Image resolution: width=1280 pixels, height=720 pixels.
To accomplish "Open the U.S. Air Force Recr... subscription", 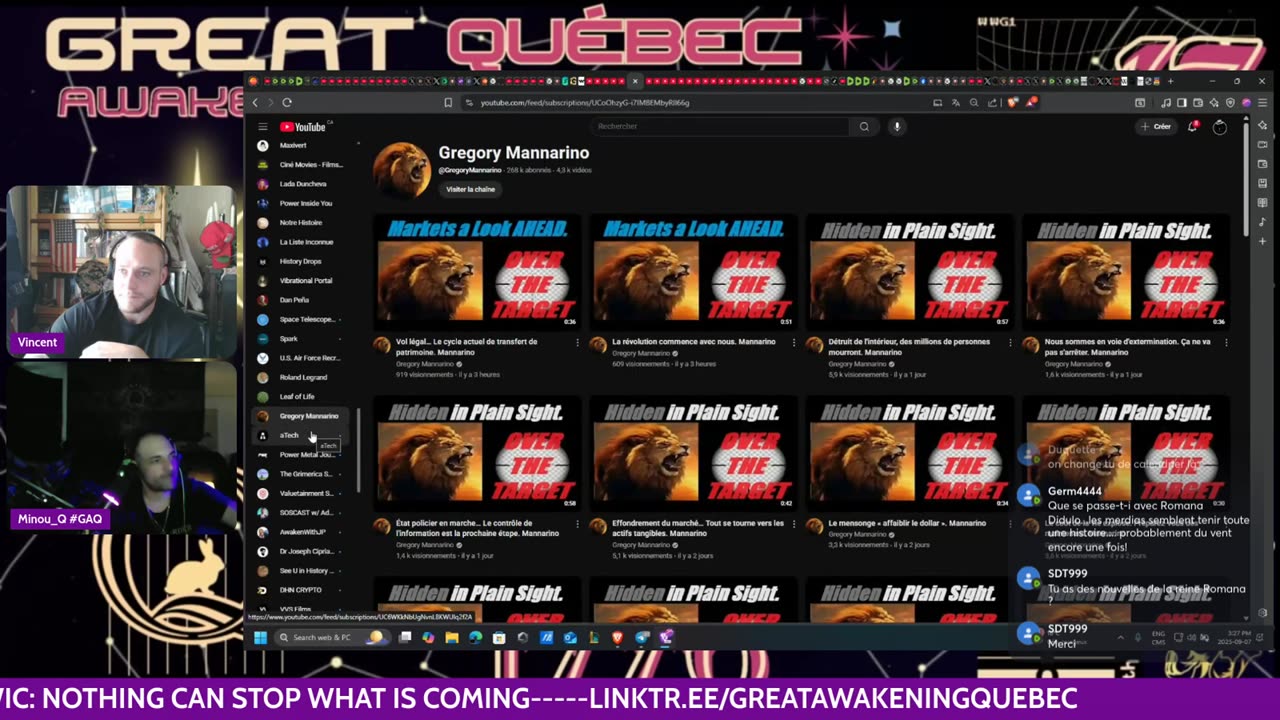I will coord(300,358).
